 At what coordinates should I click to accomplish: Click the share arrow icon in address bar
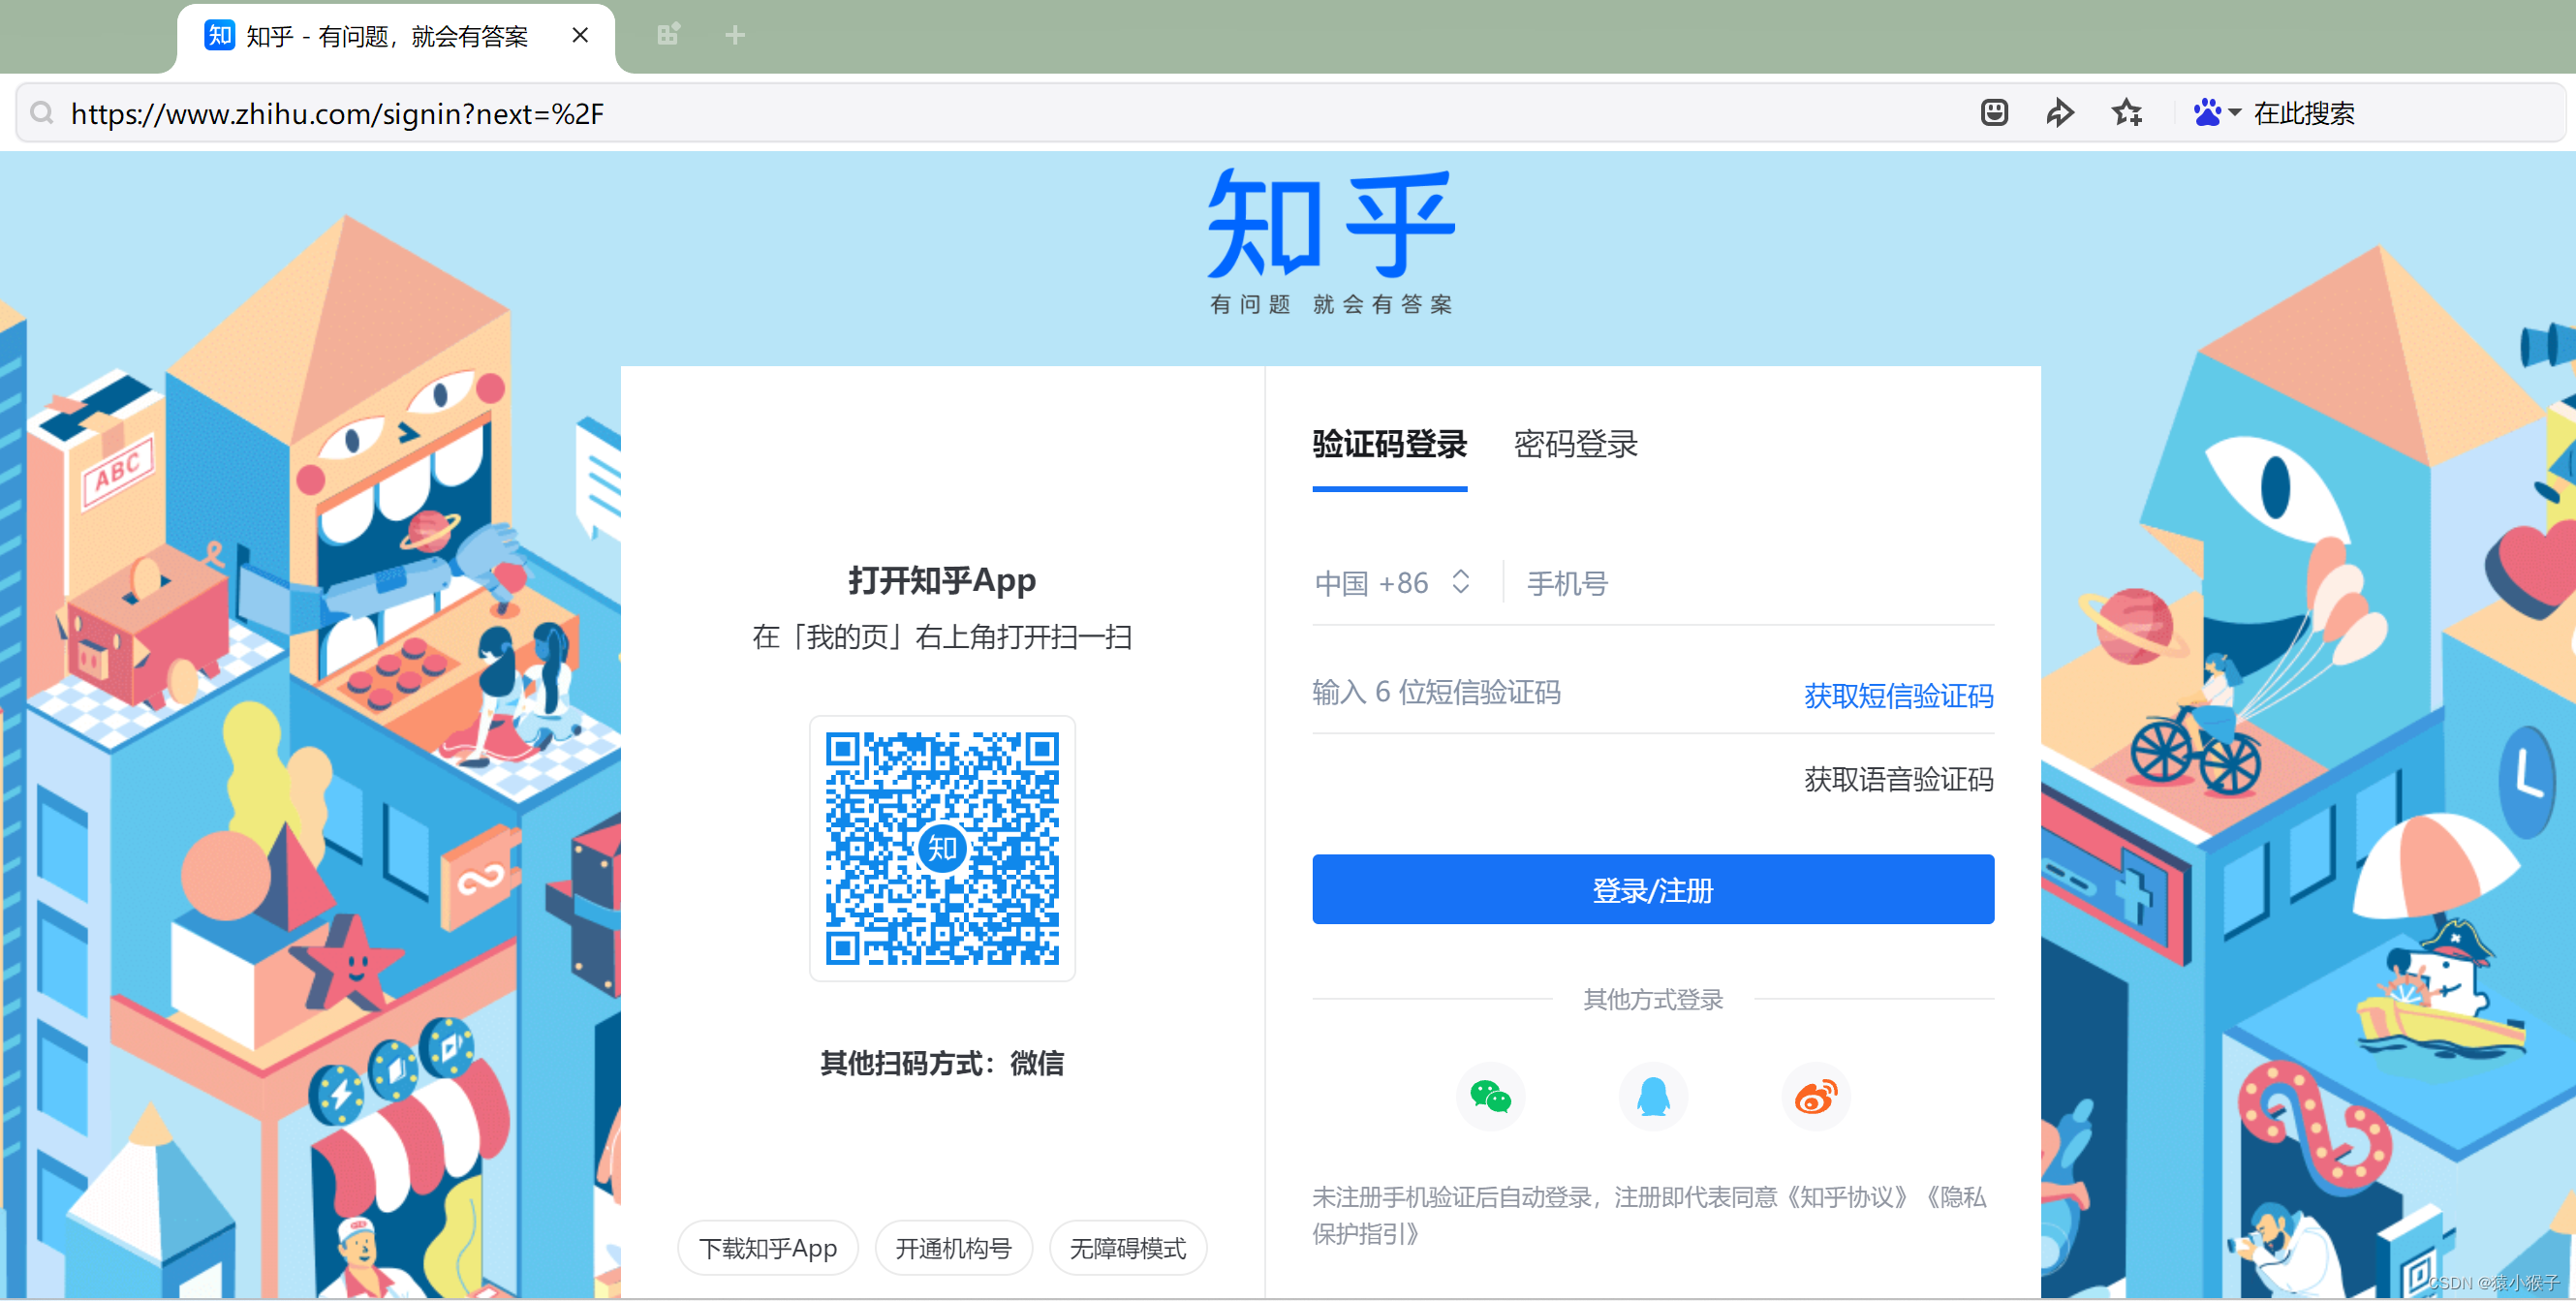(x=2059, y=113)
